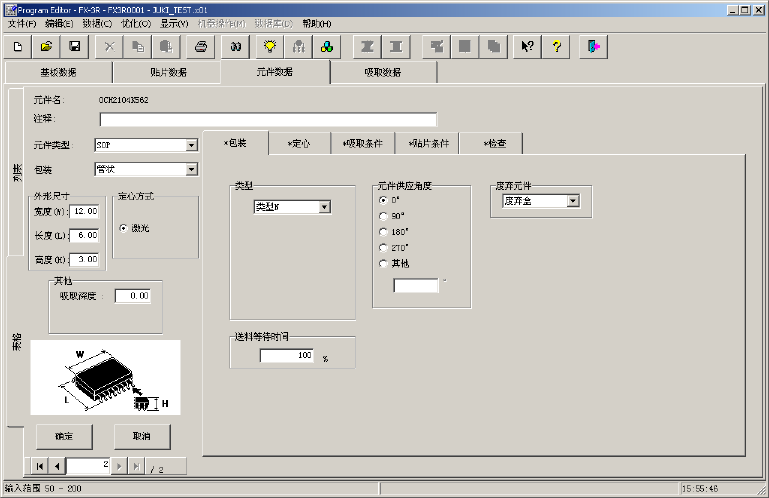Select the 180° supply angle option

pos(383,231)
